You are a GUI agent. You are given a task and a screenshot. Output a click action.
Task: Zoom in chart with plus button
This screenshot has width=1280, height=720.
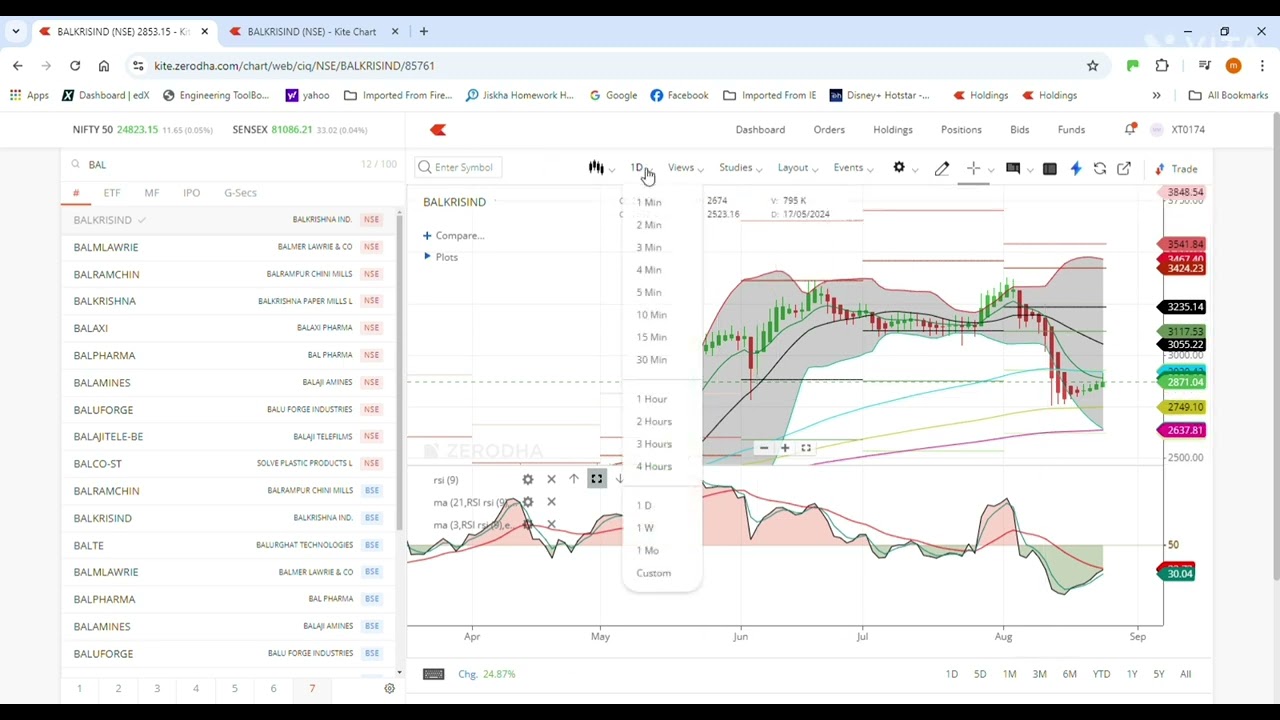[785, 448]
